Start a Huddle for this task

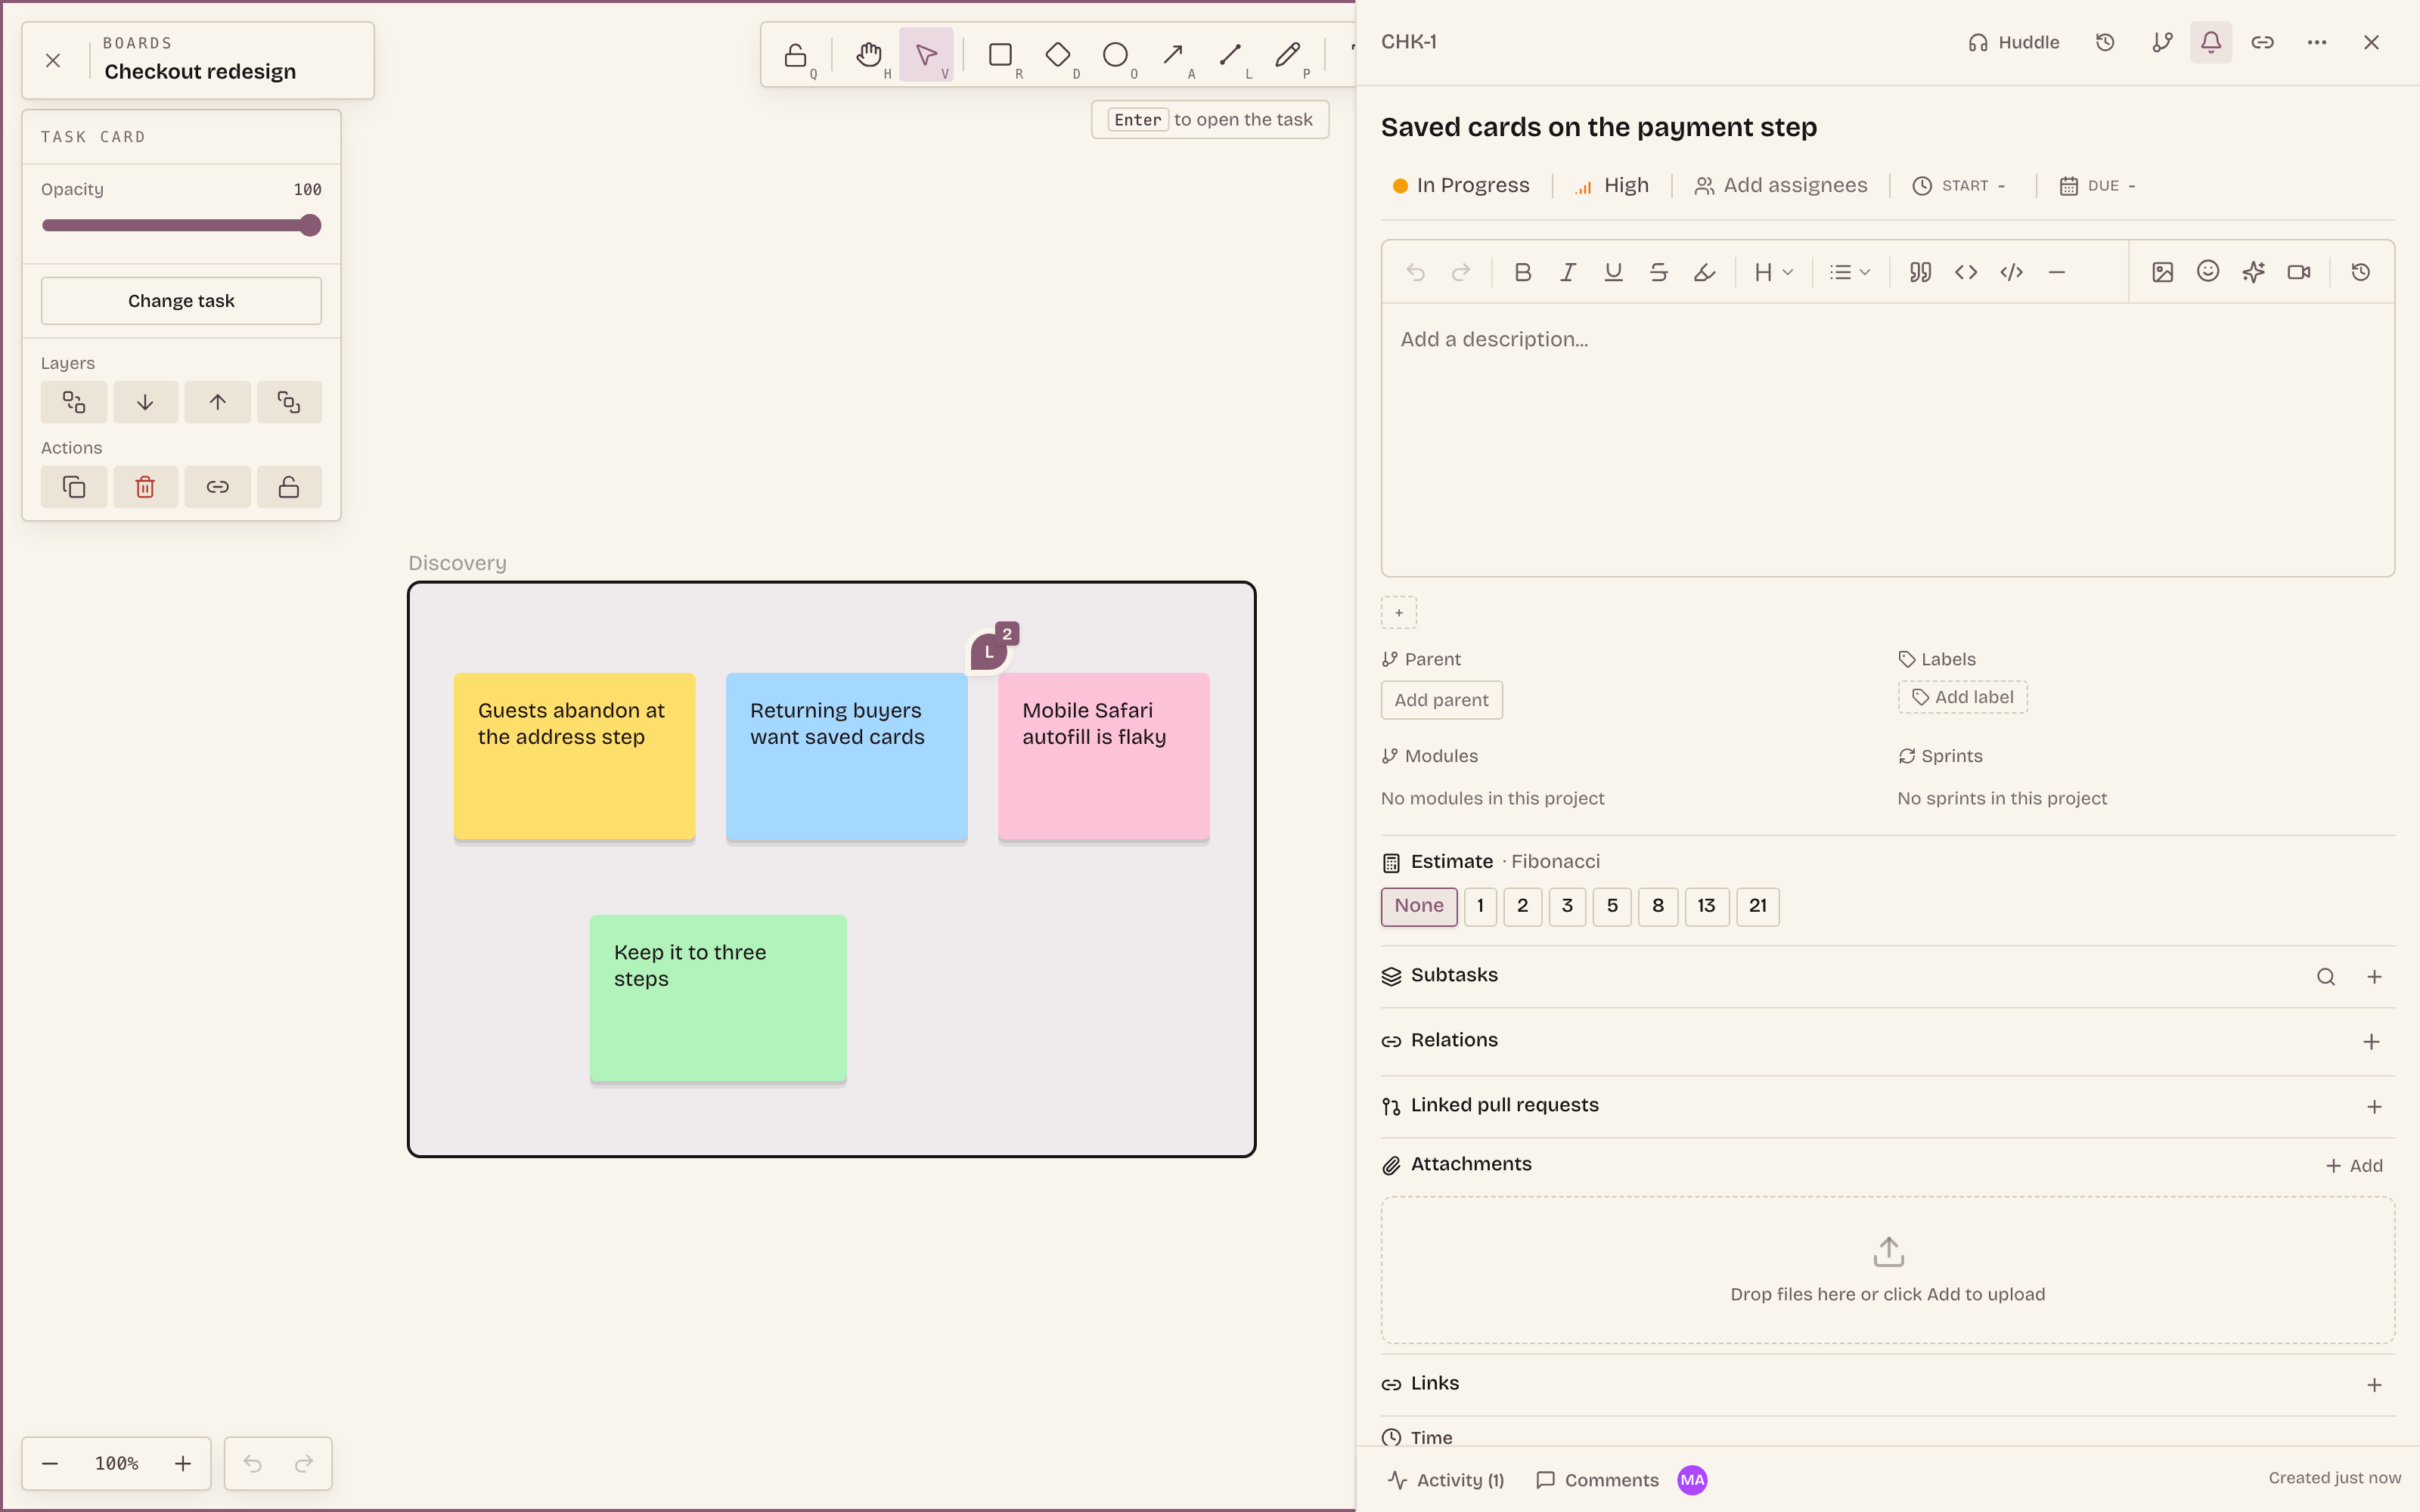pos(2013,42)
